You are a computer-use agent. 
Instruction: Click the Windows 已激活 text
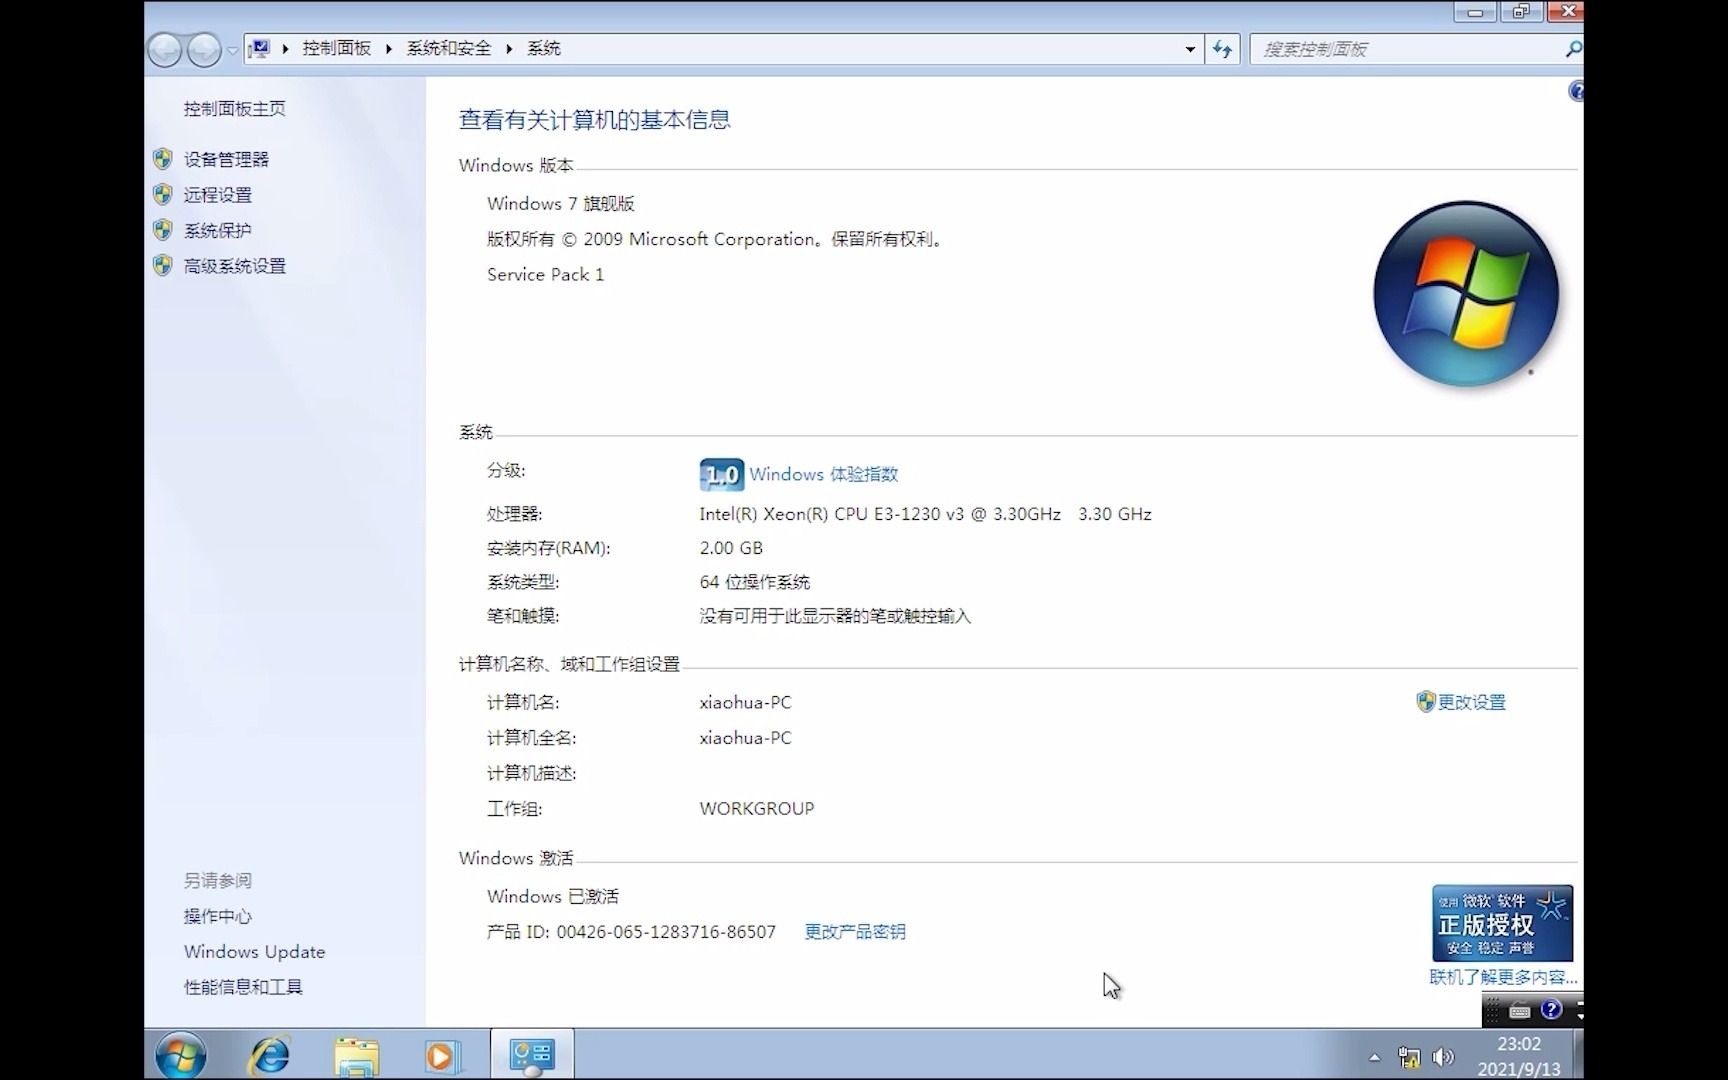(x=553, y=897)
